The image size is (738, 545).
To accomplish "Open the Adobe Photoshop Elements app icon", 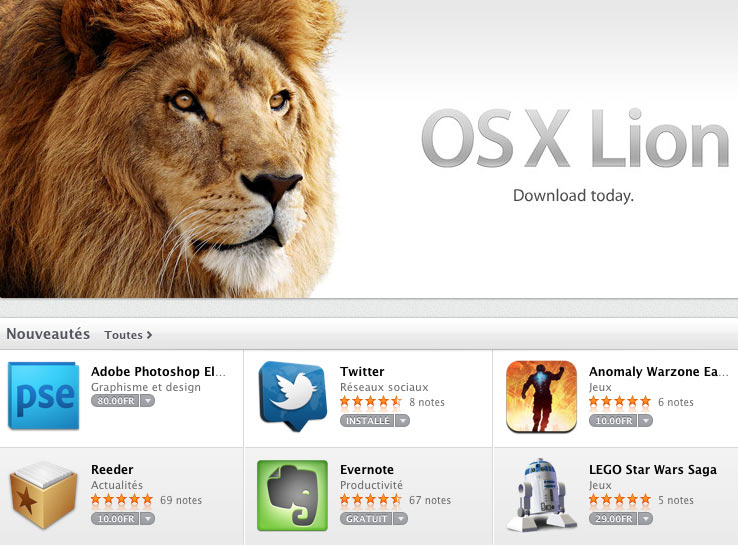I will coord(43,395).
